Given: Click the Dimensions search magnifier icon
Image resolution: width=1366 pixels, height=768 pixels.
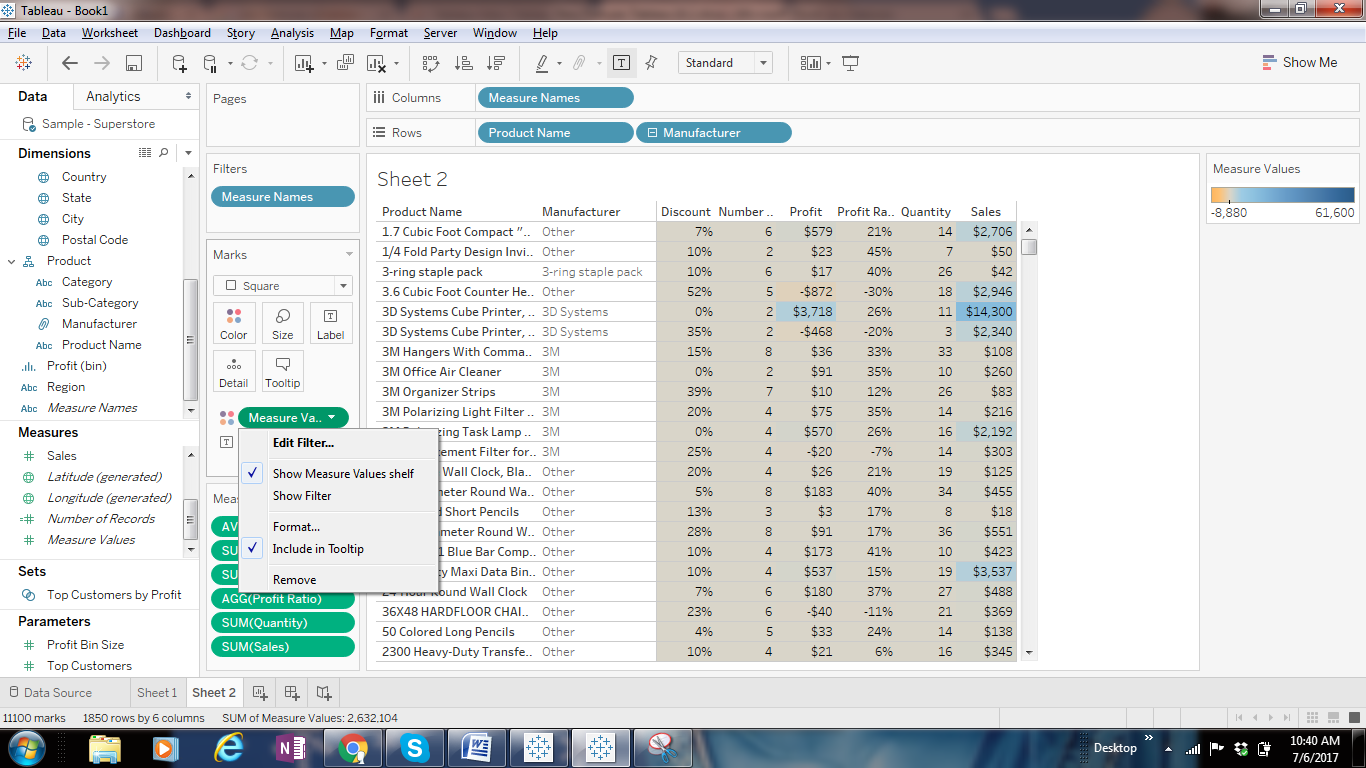Looking at the screenshot, I should click(x=164, y=153).
